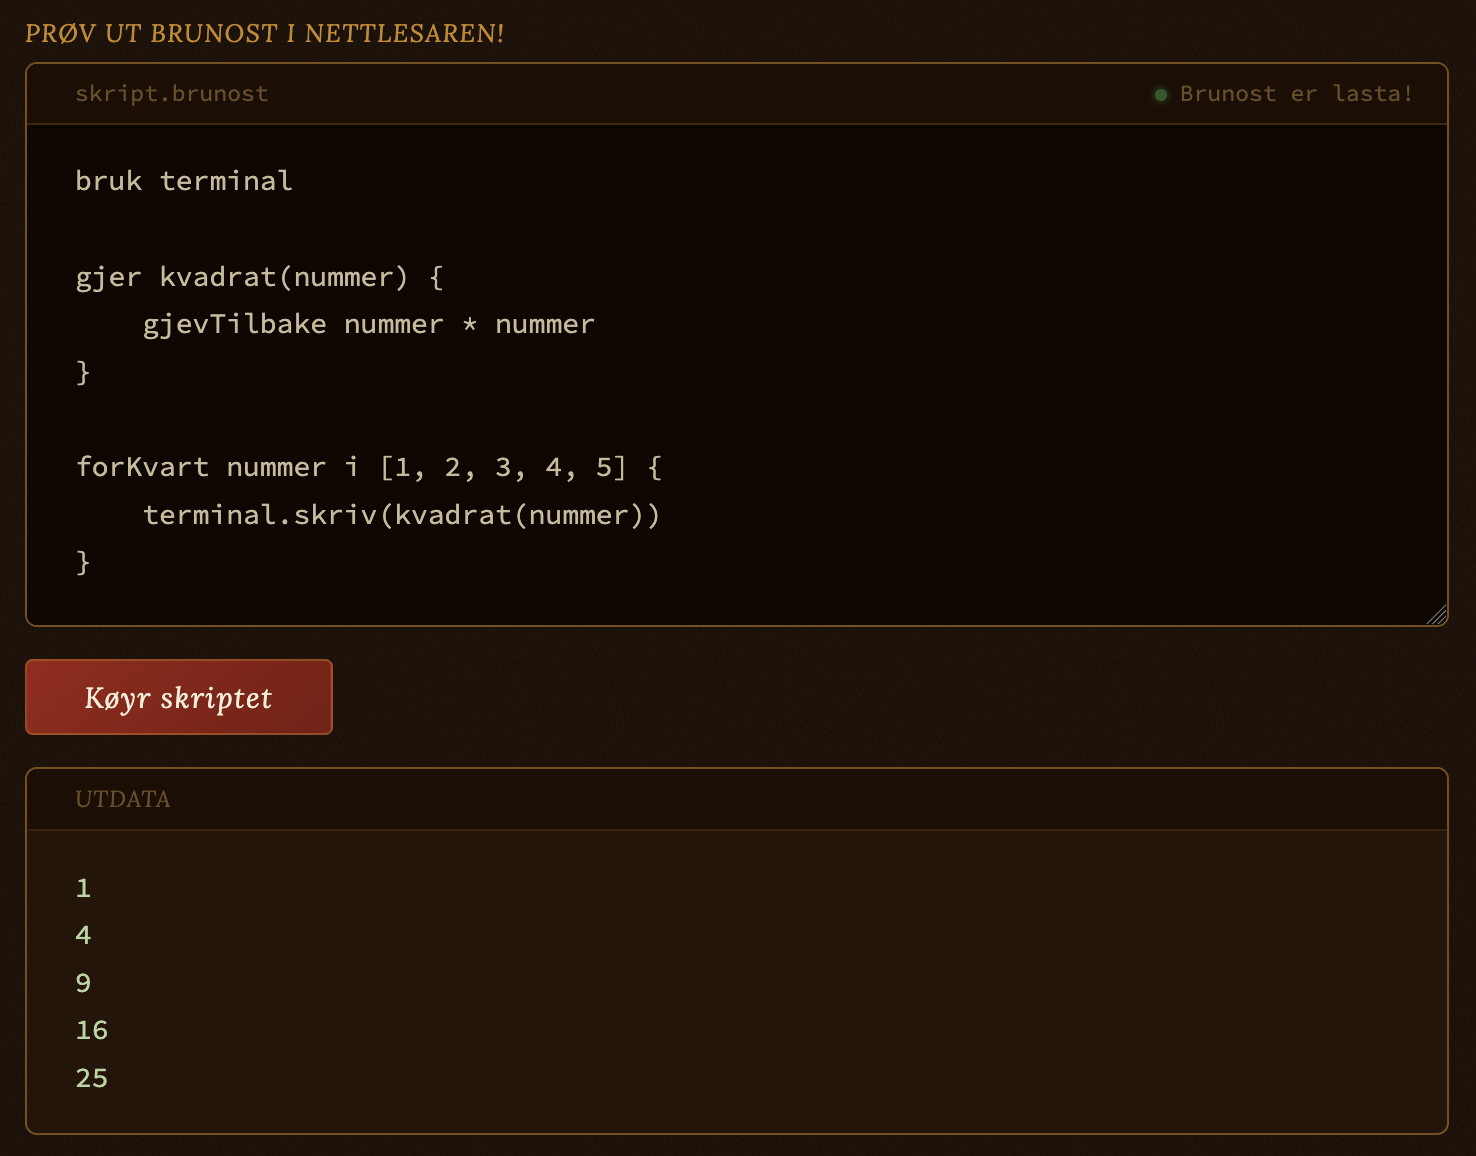Click the 'gjer kvadrat(nummer)' function definition line
Image resolution: width=1476 pixels, height=1156 pixels.
click(x=258, y=277)
